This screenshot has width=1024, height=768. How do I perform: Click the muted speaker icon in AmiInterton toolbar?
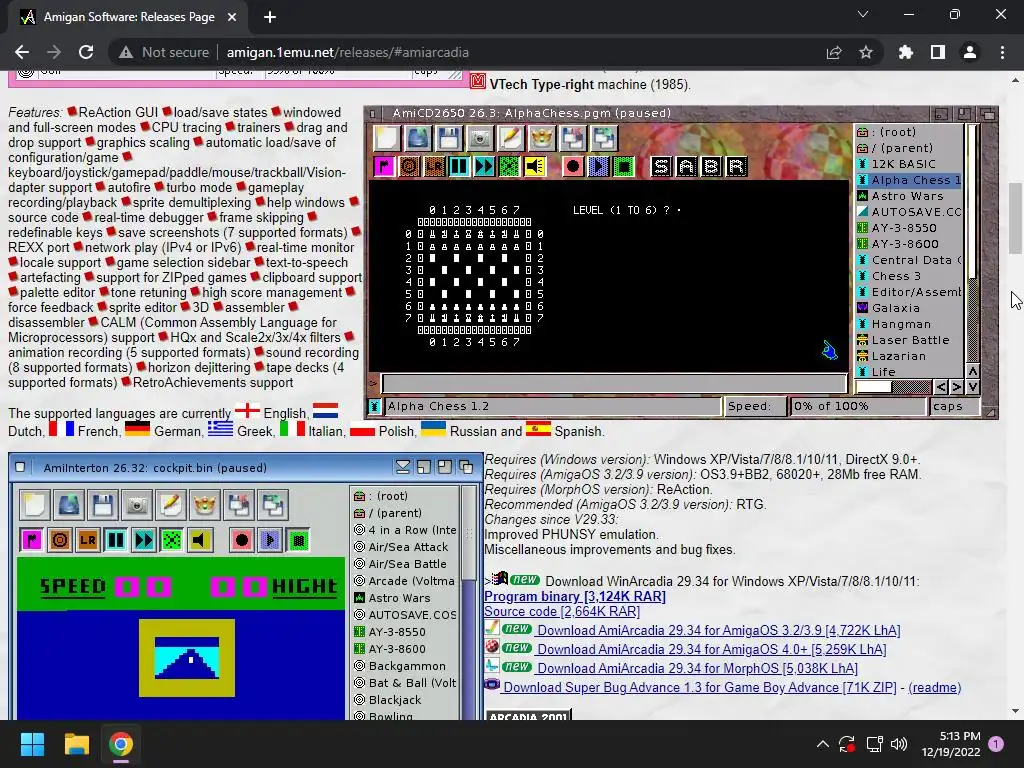(x=200, y=540)
